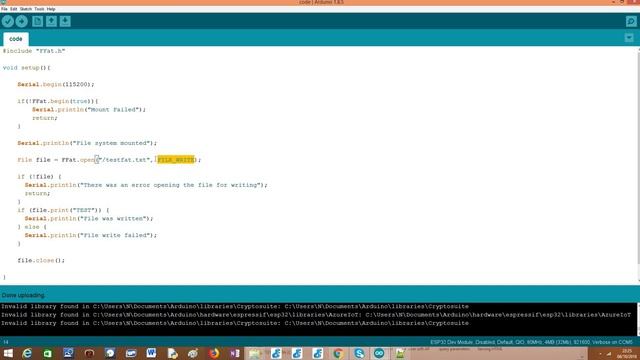Click the file.print("TEST") condition line
The height and width of the screenshot is (360, 640).
click(x=63, y=210)
